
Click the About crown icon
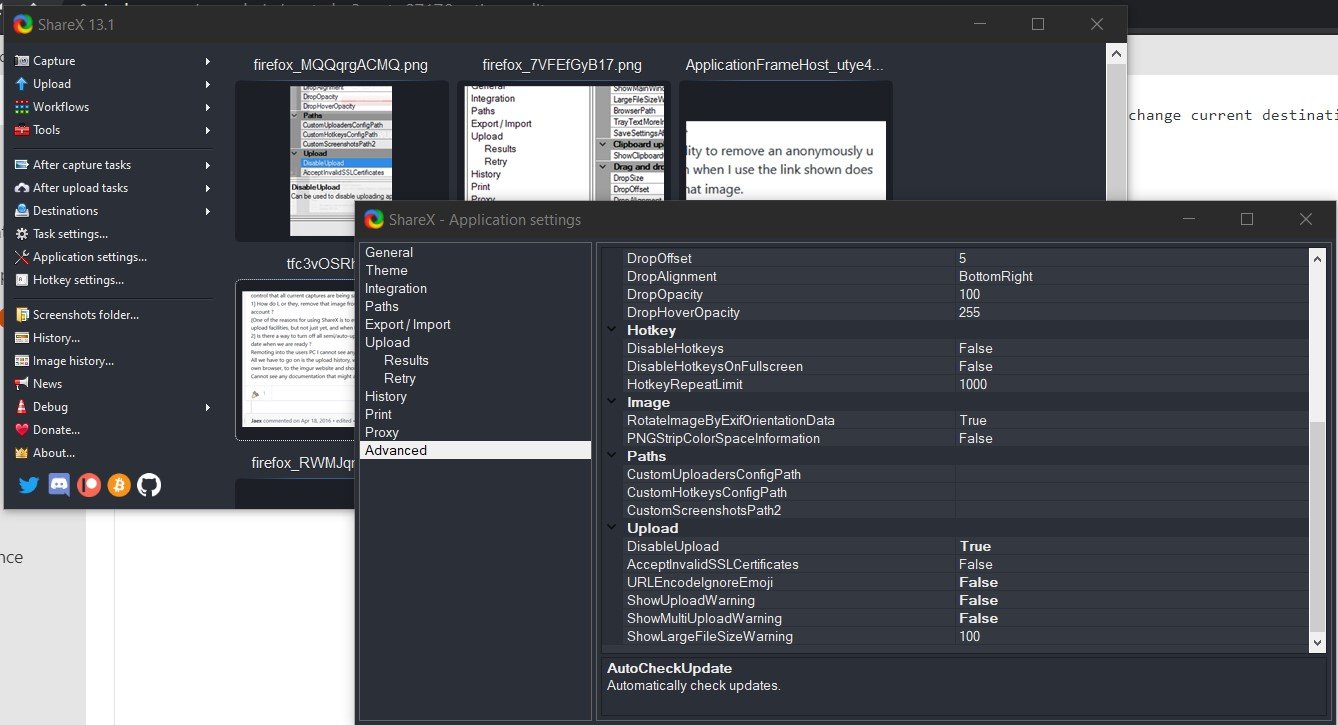22,453
